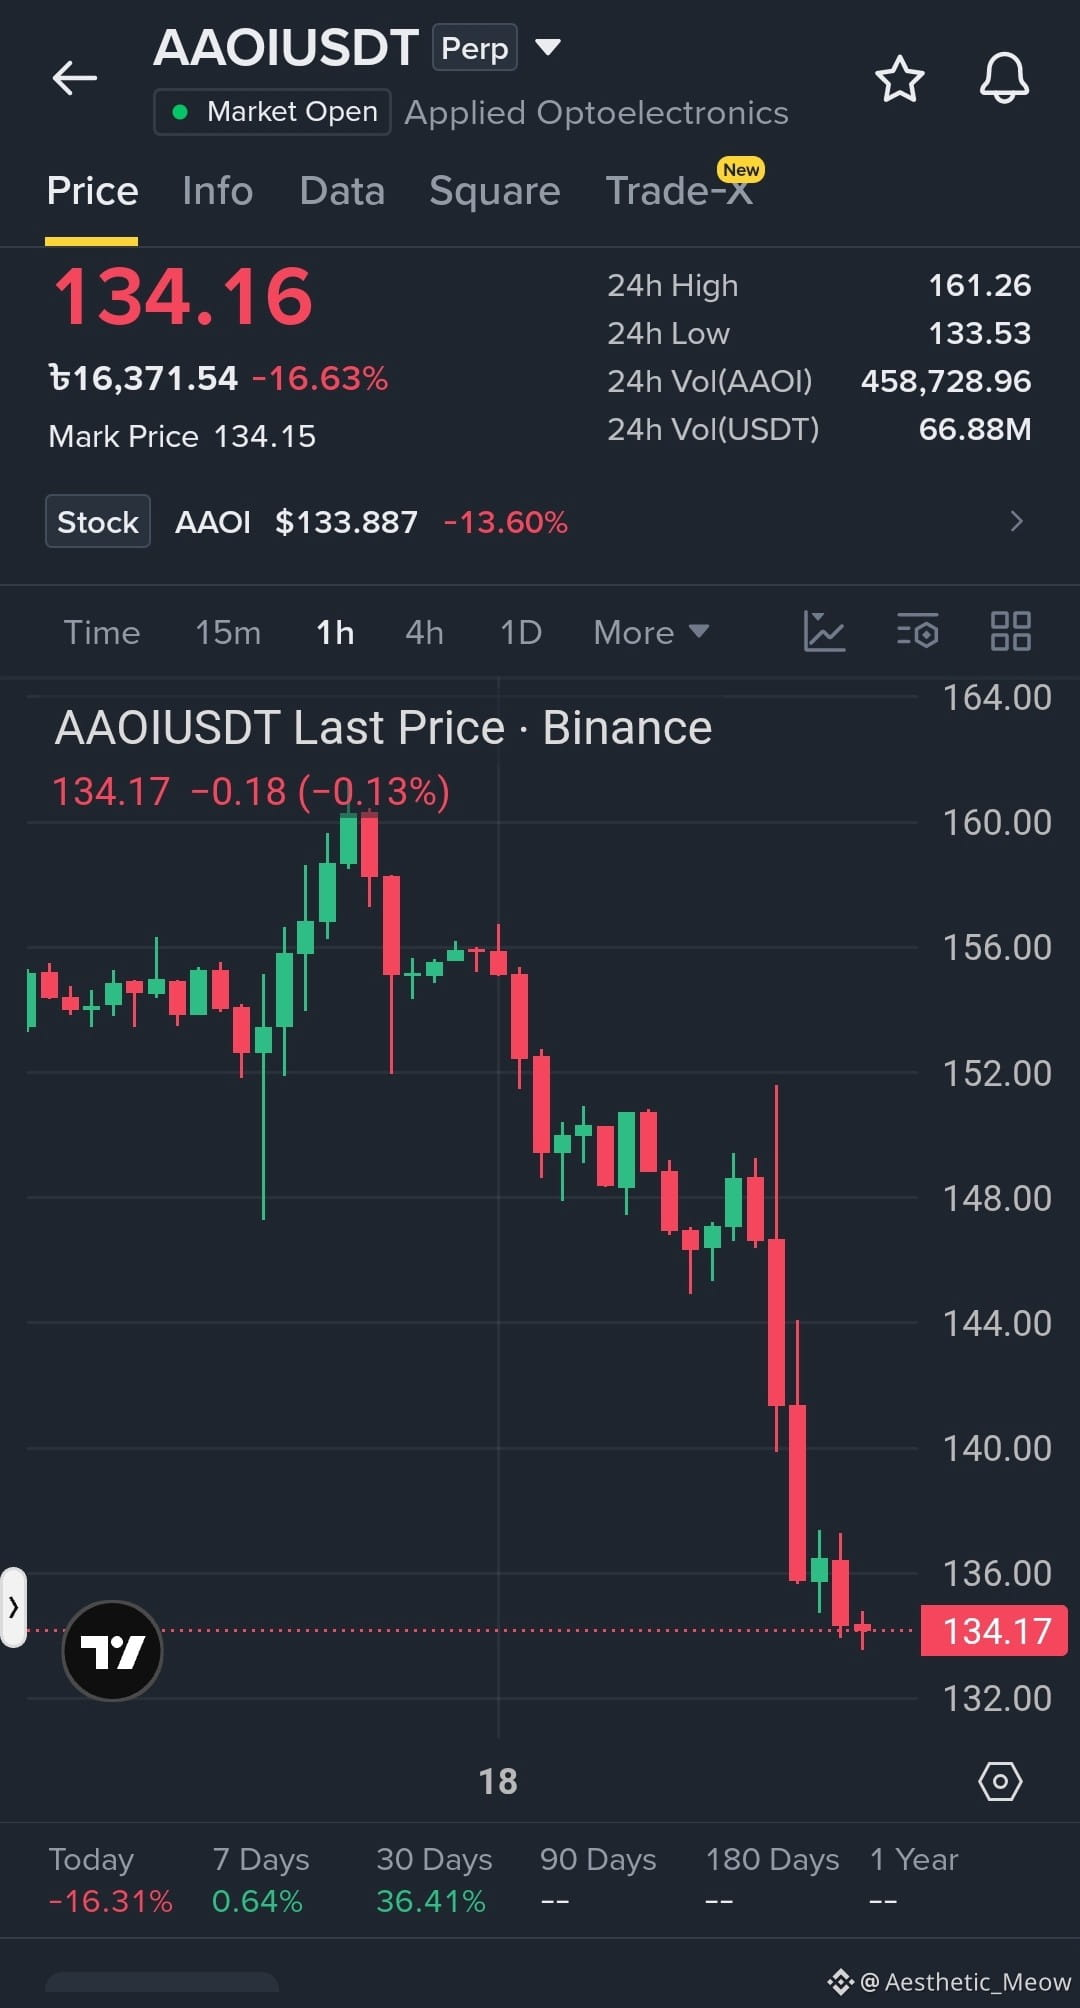Select the 4h chart interval

[x=424, y=632]
